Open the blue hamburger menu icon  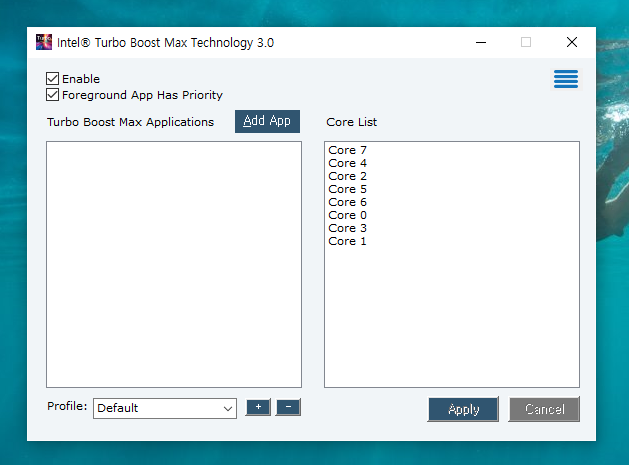coord(566,79)
